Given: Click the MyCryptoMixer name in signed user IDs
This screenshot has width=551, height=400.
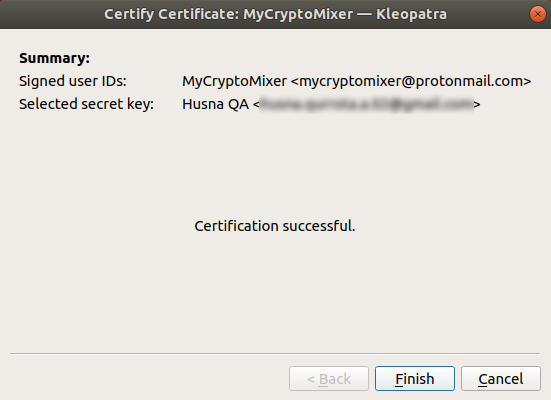Looking at the screenshot, I should (x=234, y=81).
